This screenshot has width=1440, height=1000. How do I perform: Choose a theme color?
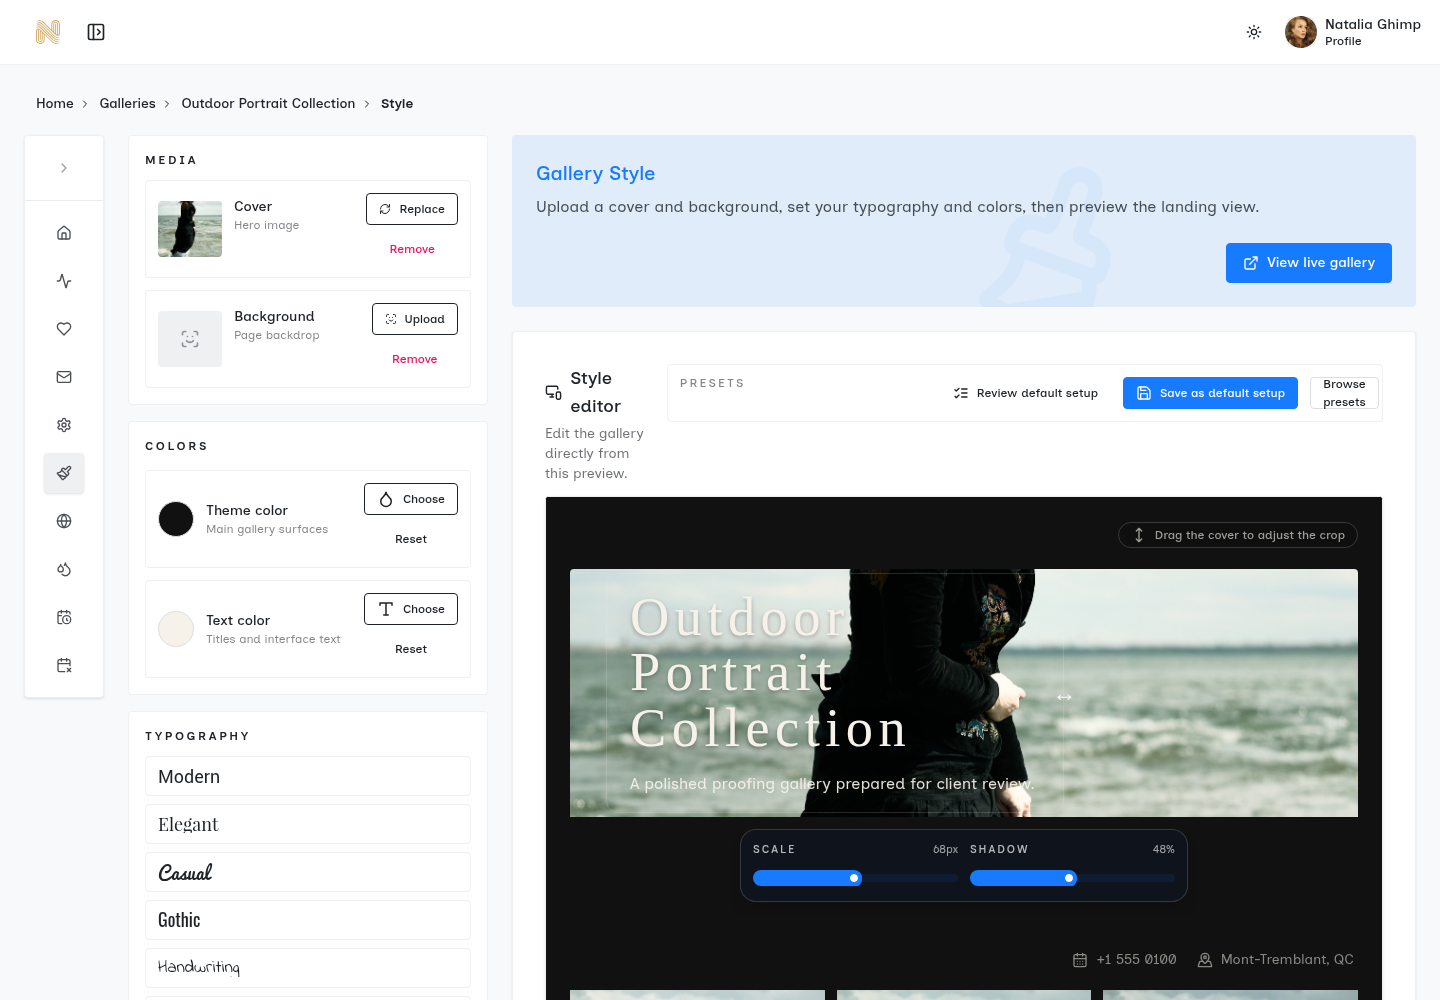pos(411,499)
